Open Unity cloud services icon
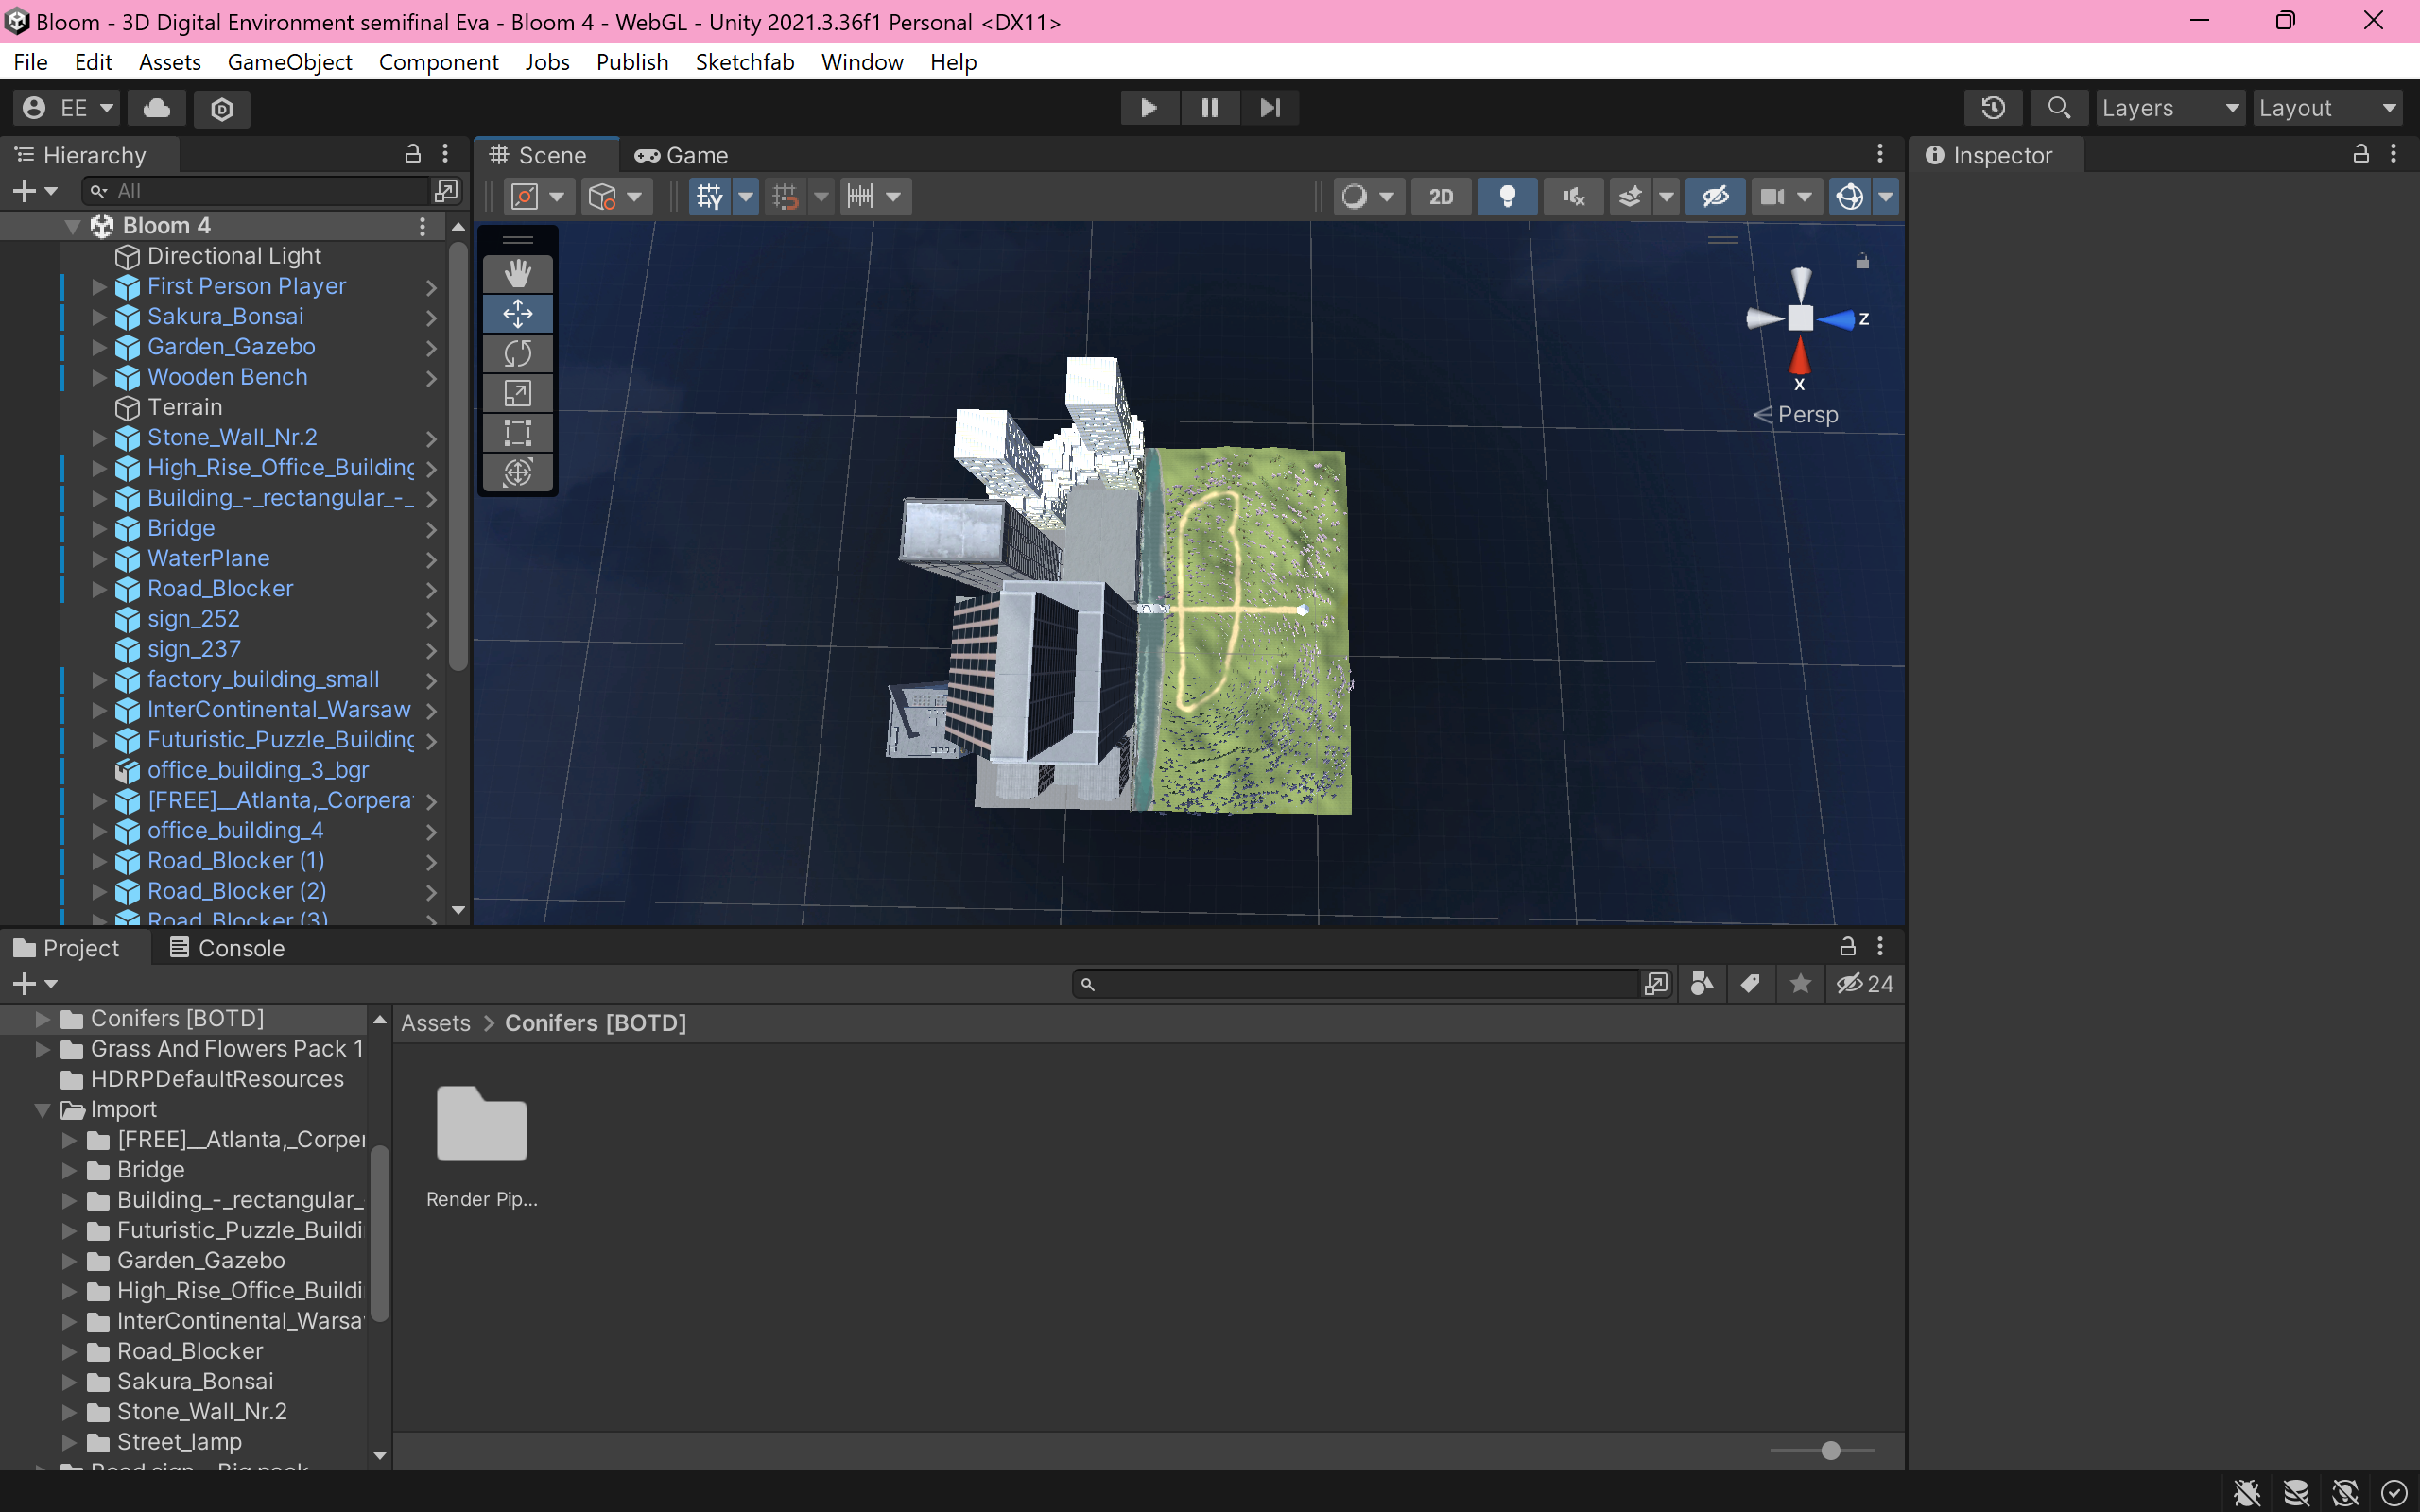 coord(157,108)
